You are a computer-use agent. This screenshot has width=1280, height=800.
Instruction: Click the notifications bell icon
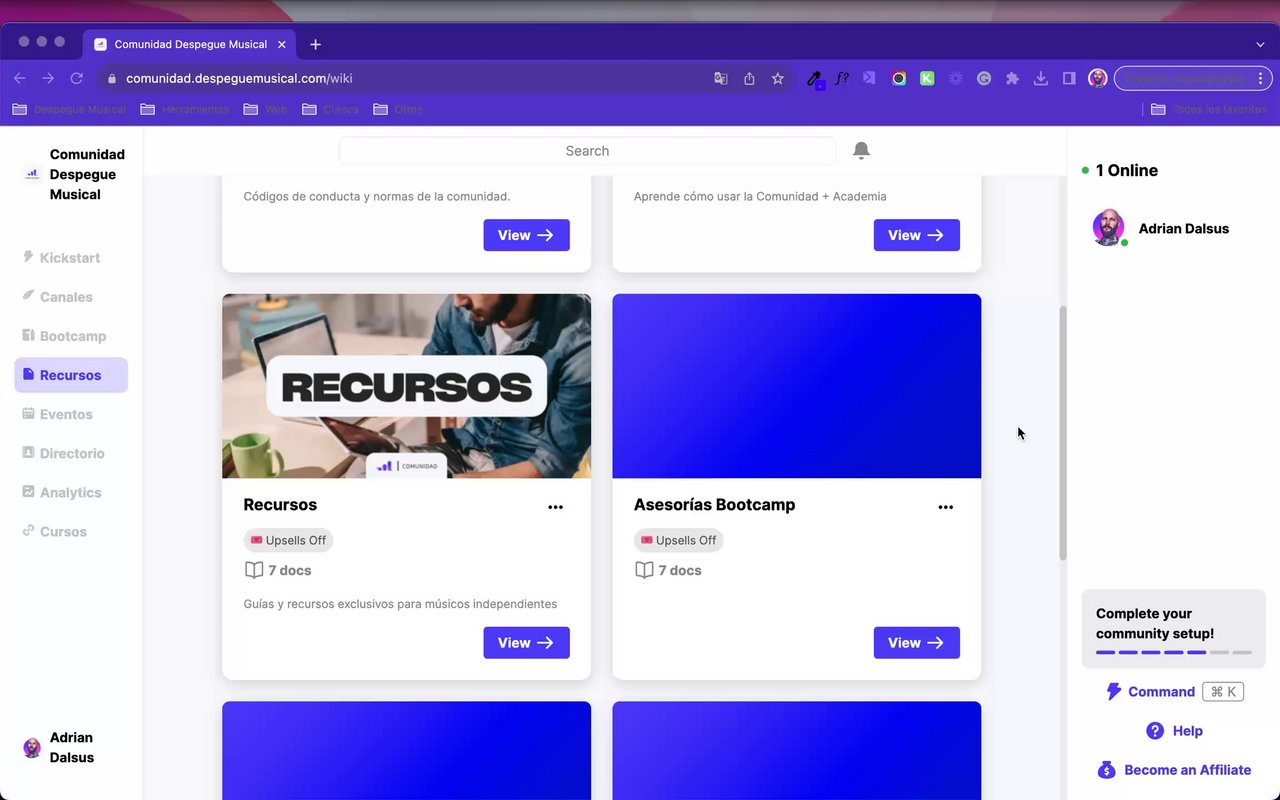(861, 150)
